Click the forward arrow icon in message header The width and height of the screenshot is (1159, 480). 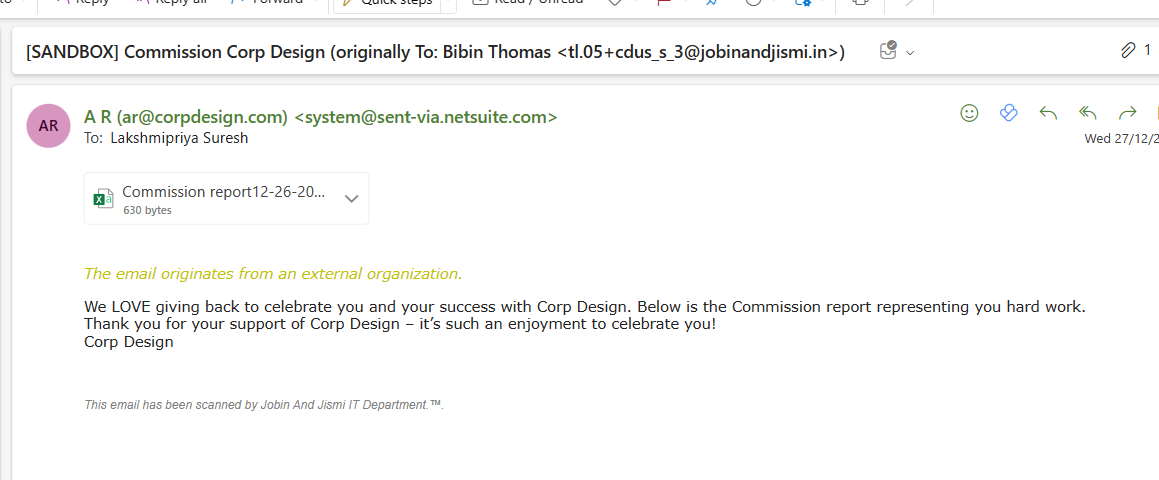click(1128, 113)
